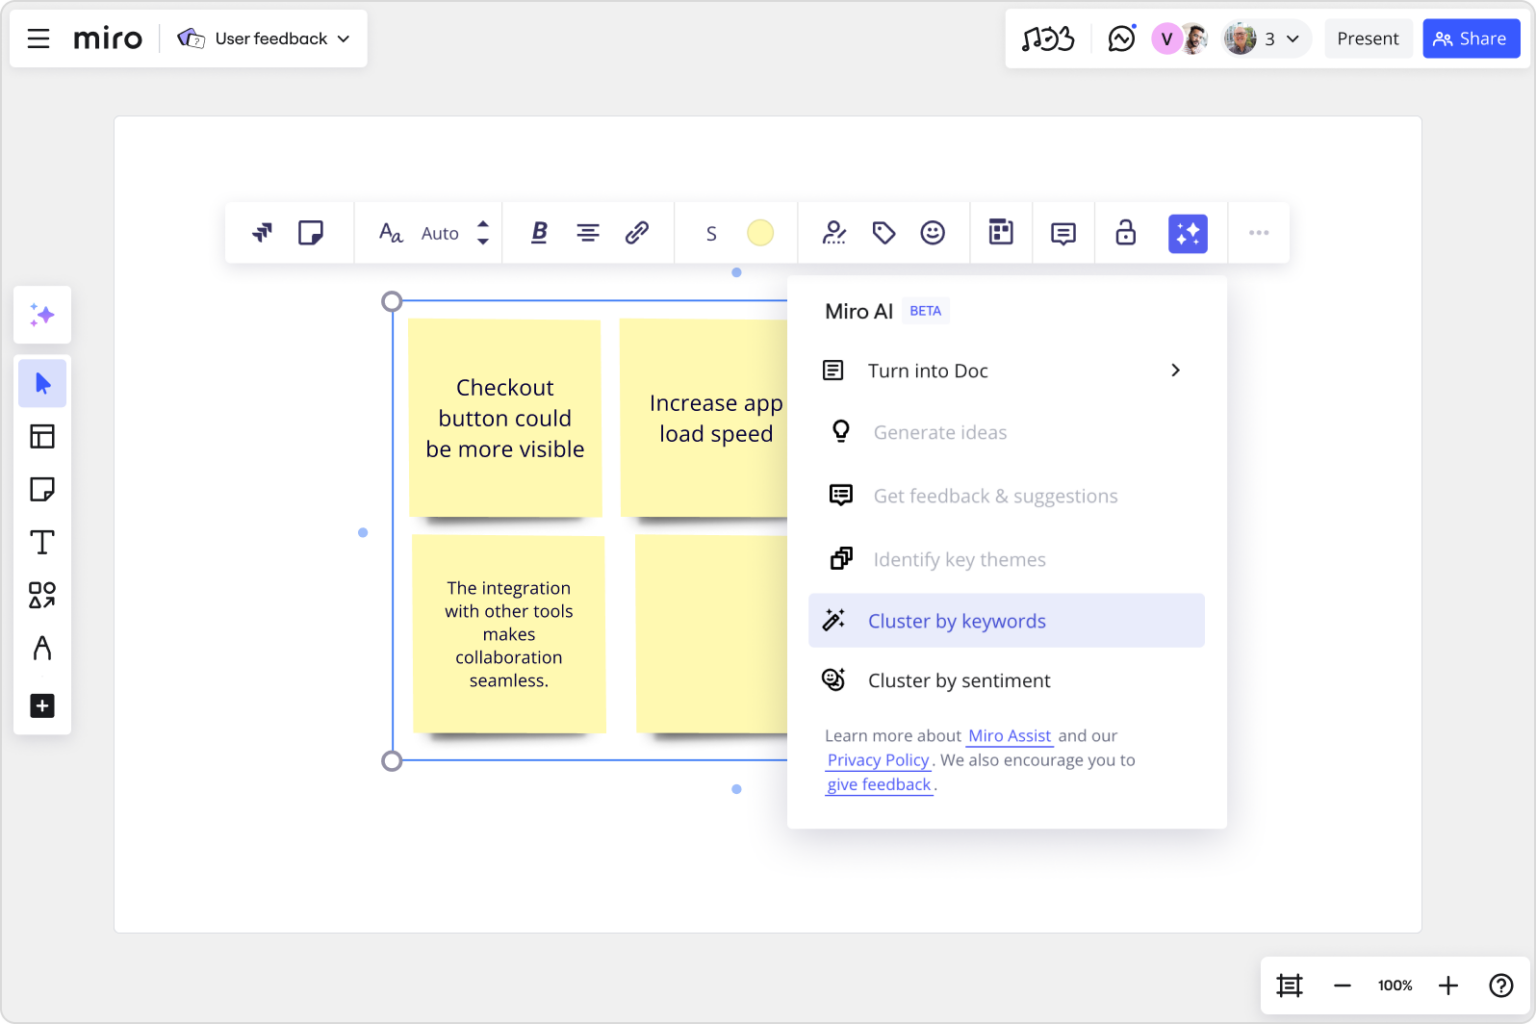
Task: Open the Miro AI sparkles icon in toolbar
Action: pos(1188,232)
